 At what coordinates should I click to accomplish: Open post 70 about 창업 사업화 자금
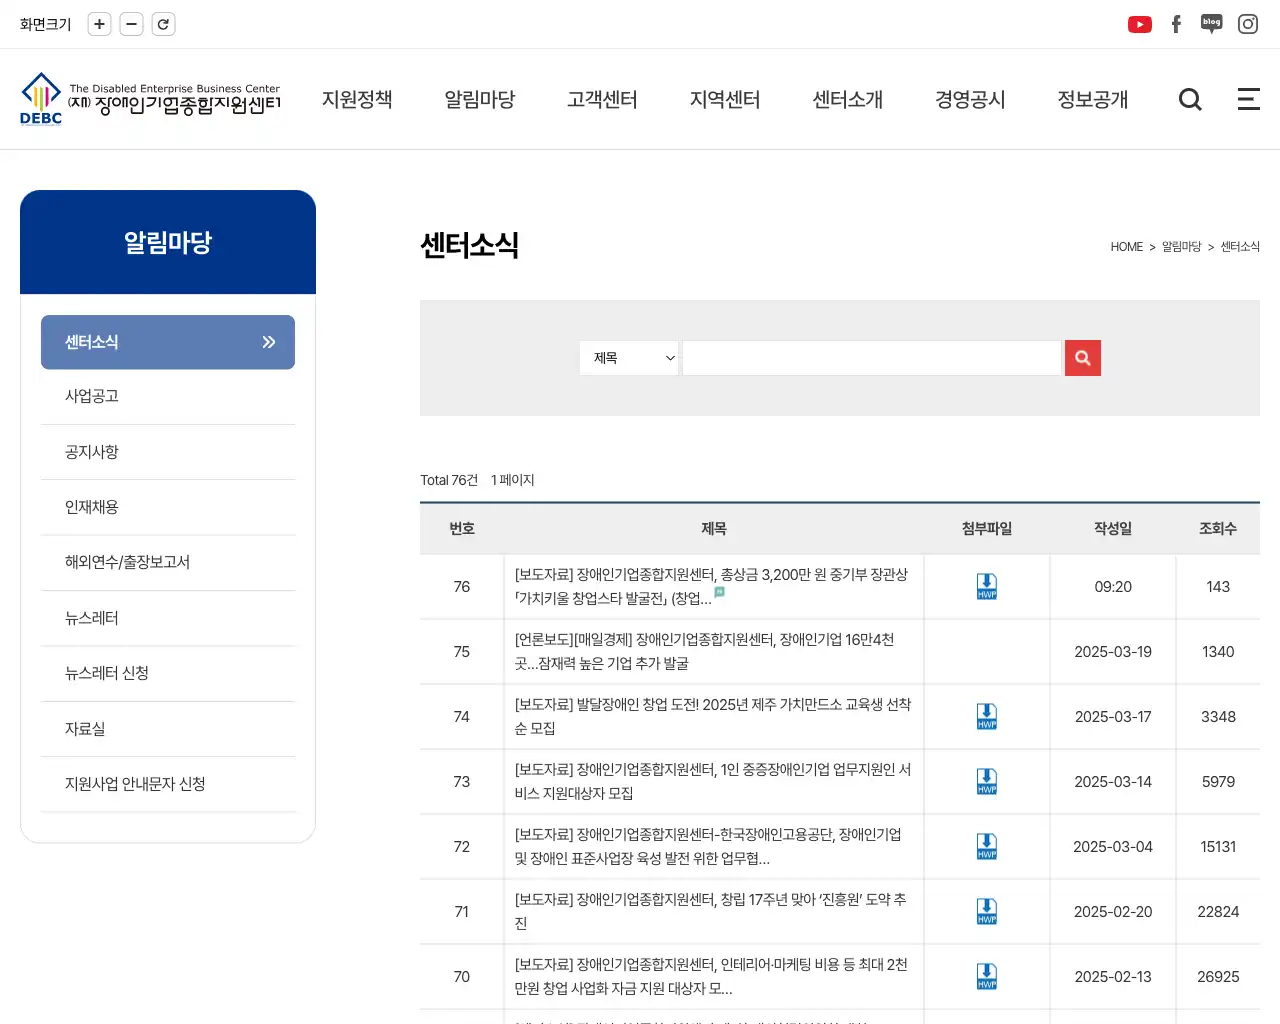(711, 977)
